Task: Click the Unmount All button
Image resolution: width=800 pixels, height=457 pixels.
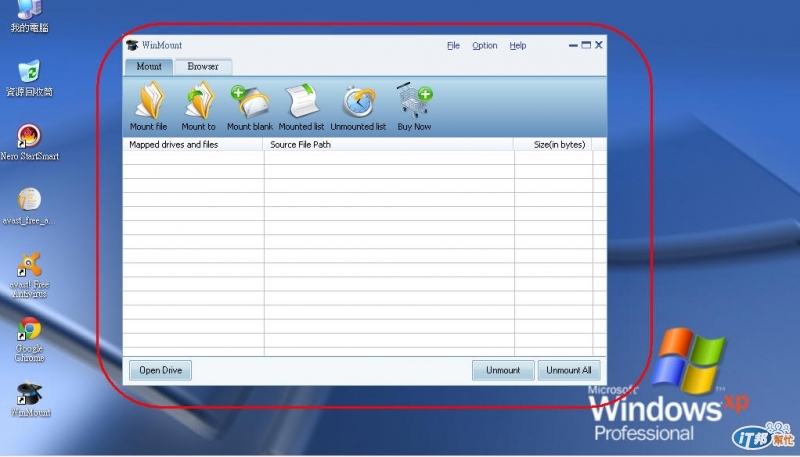Action: [x=569, y=370]
